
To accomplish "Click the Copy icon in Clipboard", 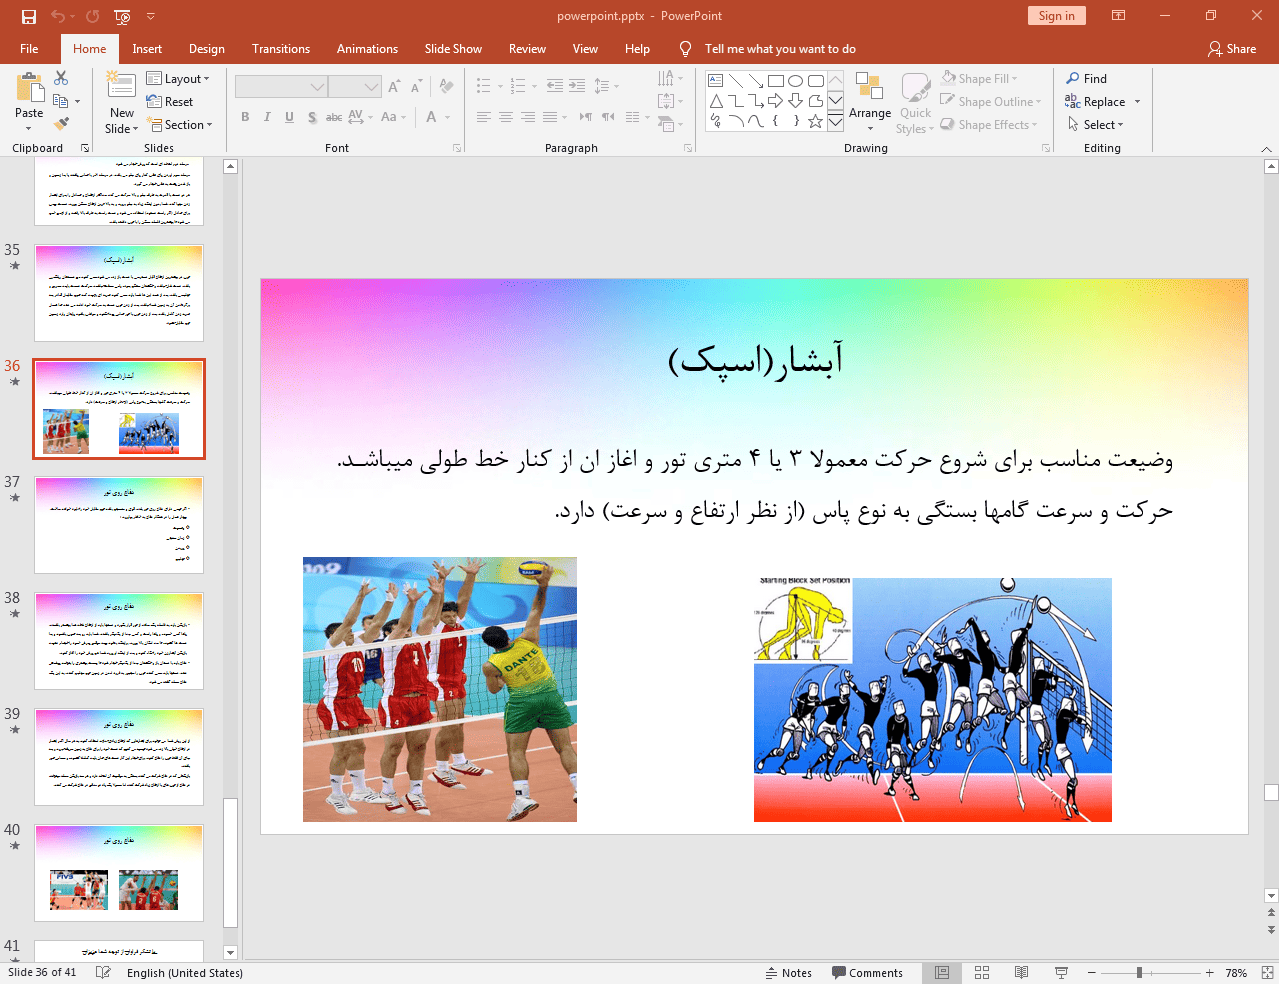I will 61,101.
